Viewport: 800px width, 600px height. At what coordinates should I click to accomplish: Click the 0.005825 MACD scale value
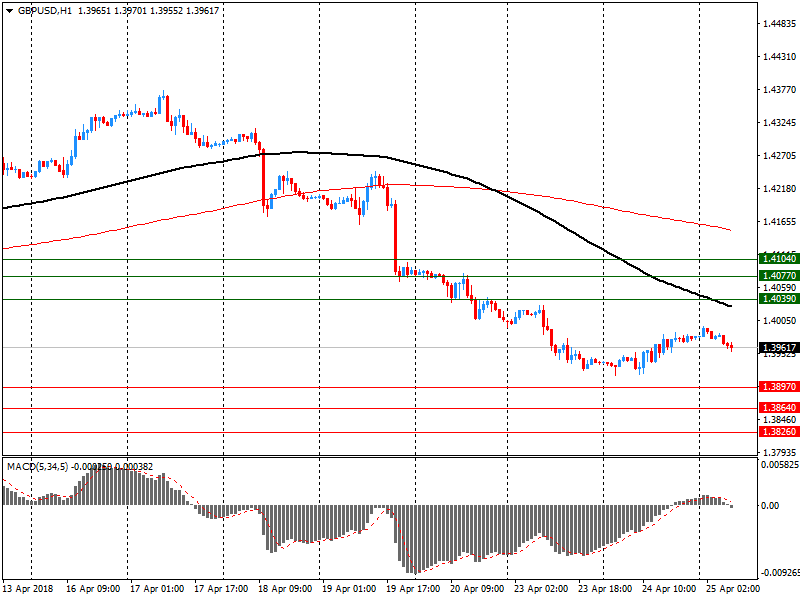[x=780, y=465]
